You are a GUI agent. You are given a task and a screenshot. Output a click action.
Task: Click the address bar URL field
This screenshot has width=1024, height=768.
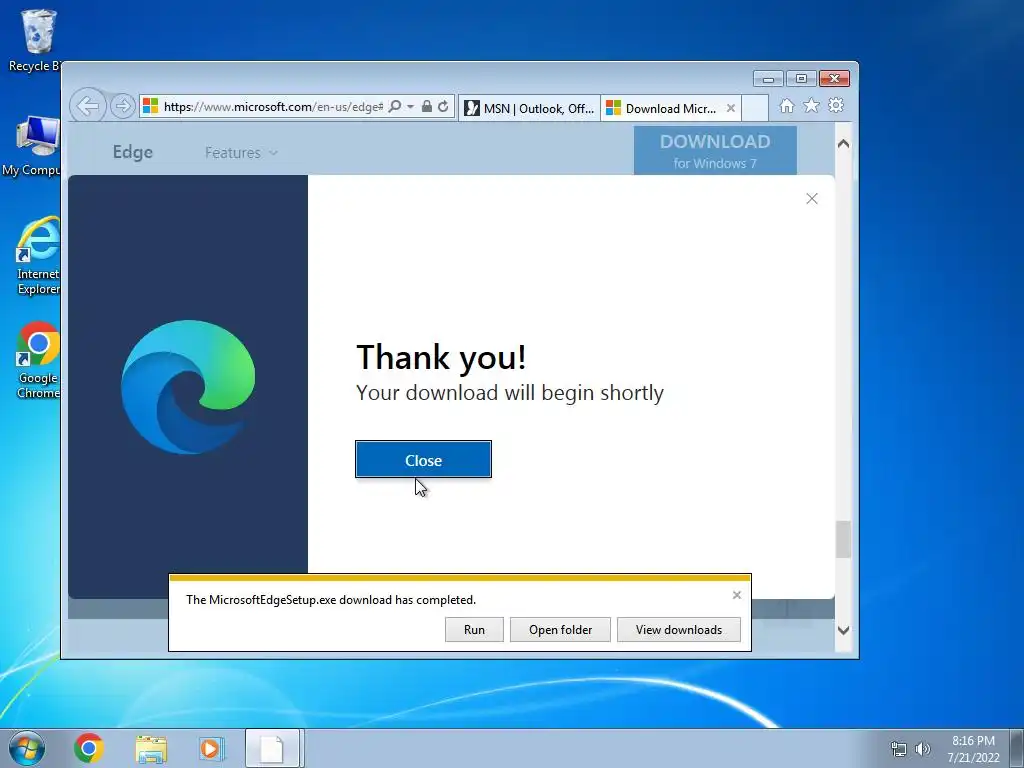click(x=273, y=106)
